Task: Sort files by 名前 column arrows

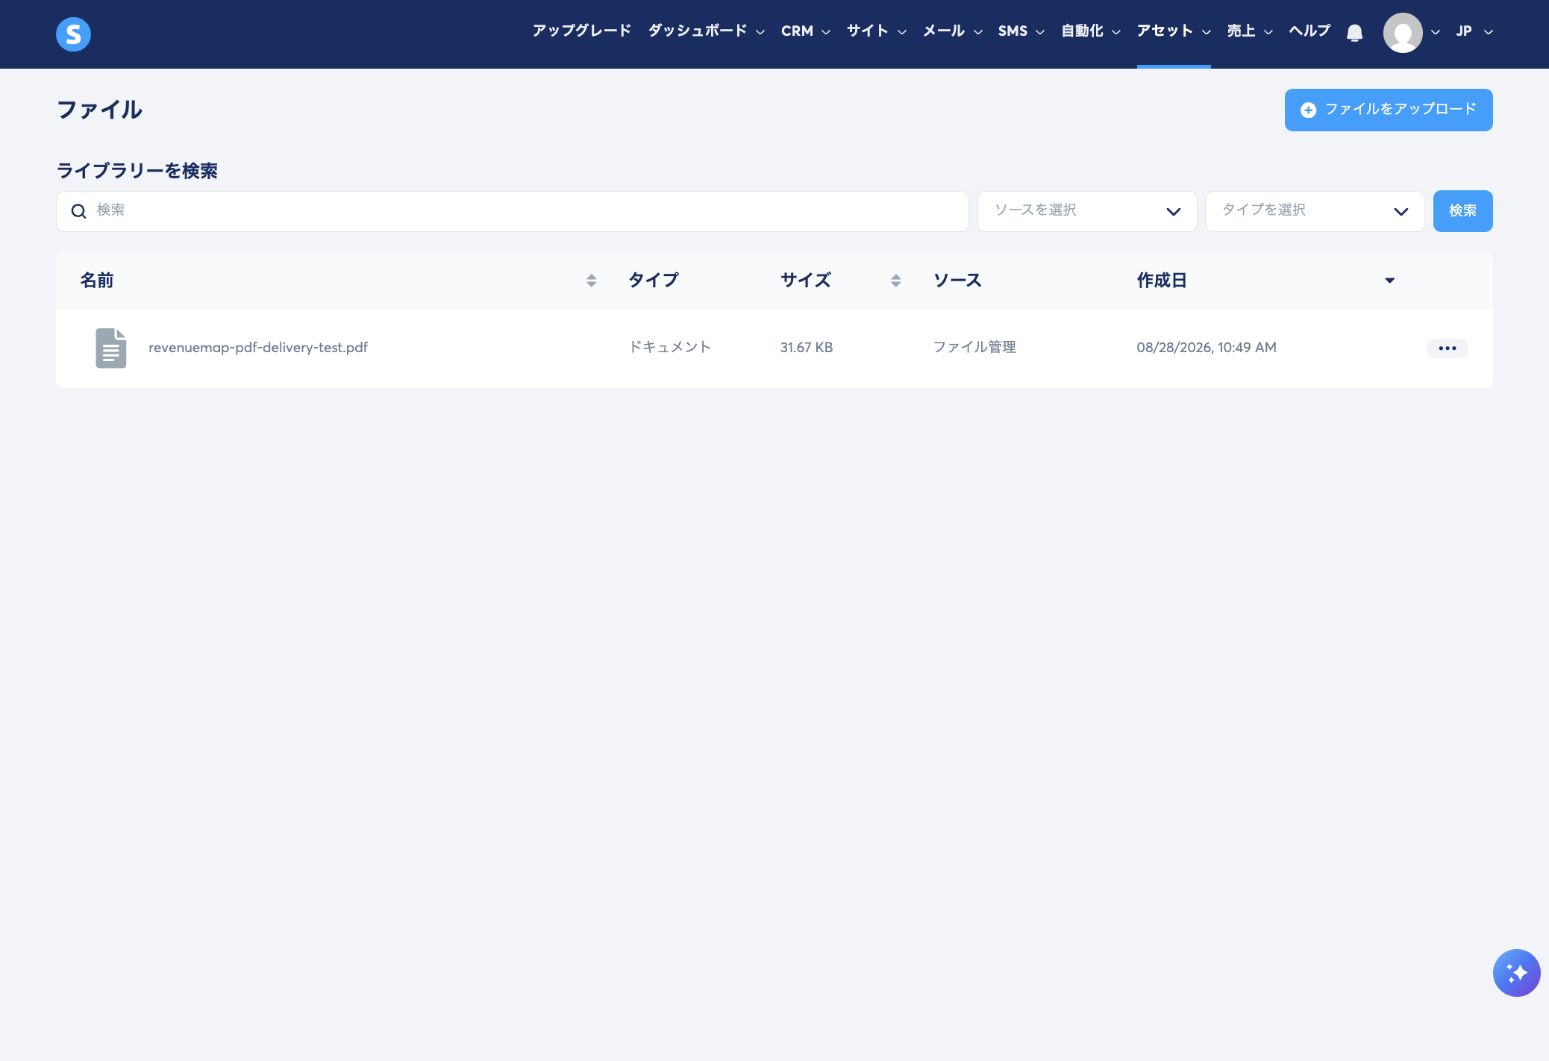Action: click(591, 281)
